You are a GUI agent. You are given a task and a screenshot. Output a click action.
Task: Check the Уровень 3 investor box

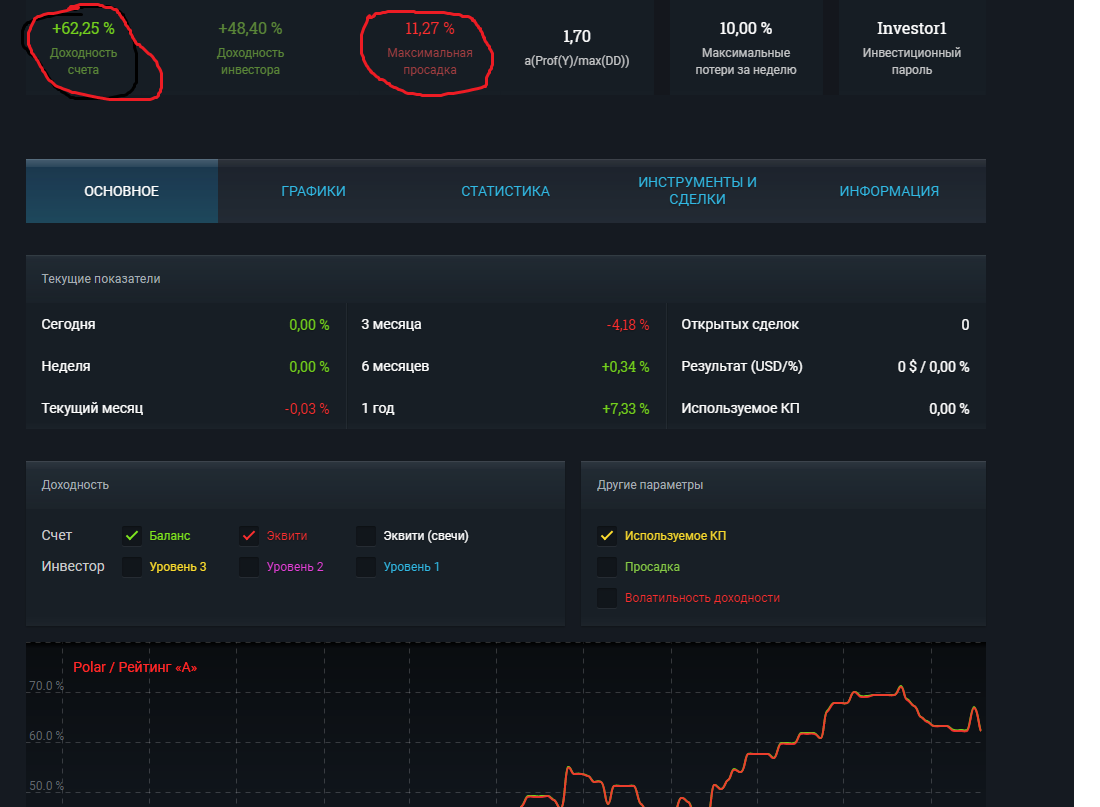click(132, 567)
